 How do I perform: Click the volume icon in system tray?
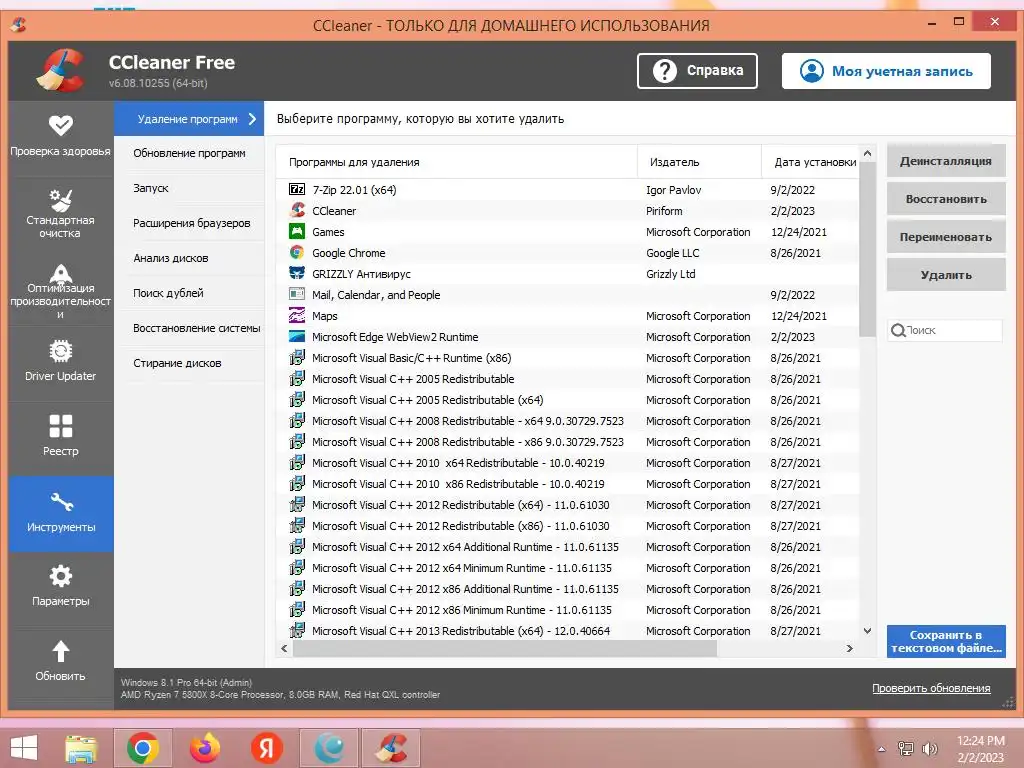(929, 749)
